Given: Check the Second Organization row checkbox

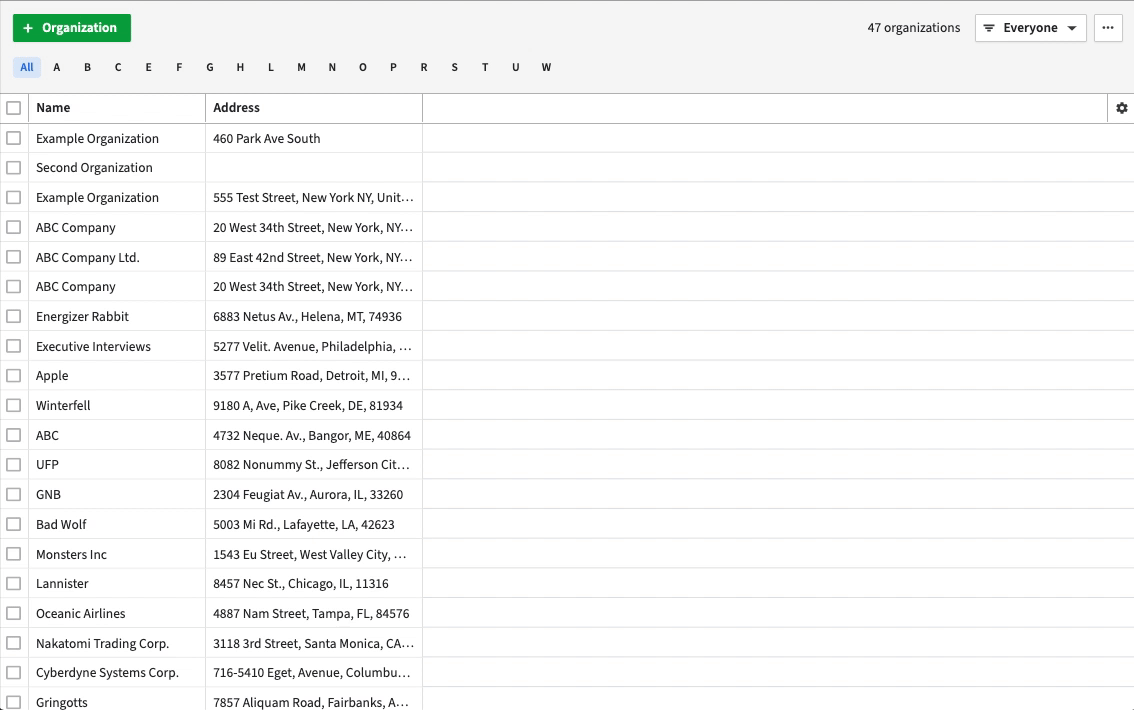Looking at the screenshot, I should [14, 168].
